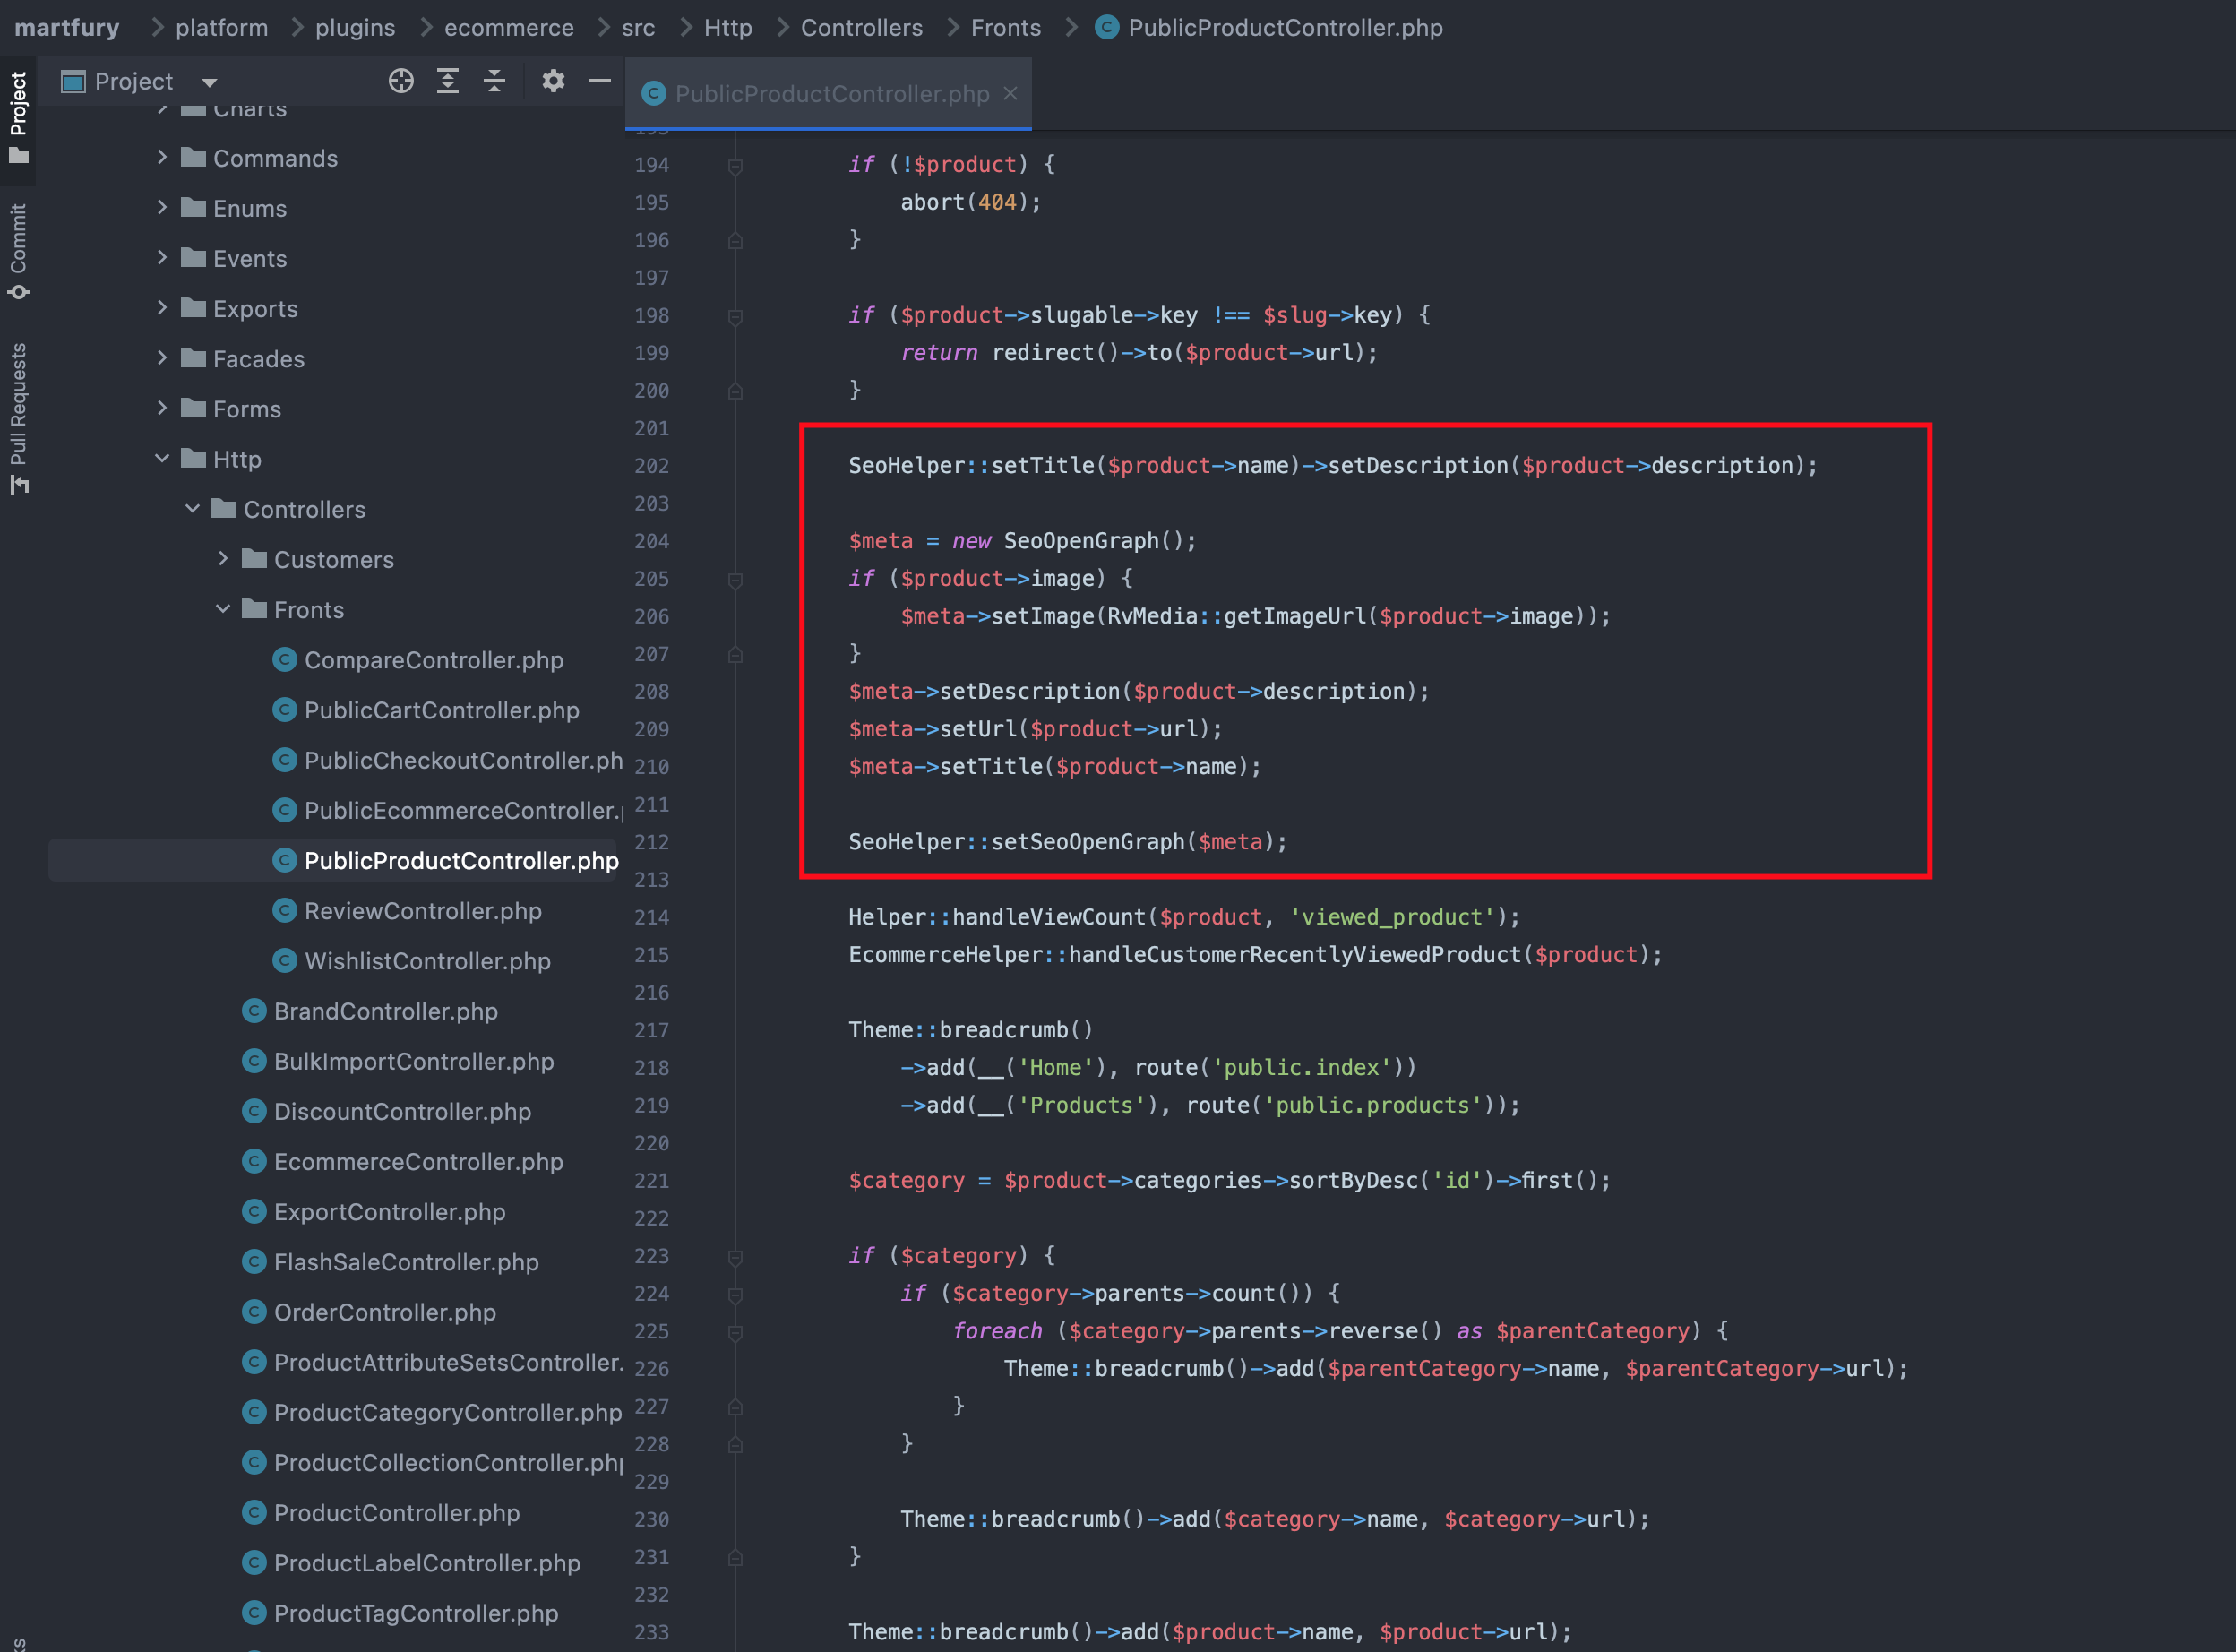Click platform in the breadcrumb path
Screen dimensions: 2236x1652
[222, 27]
